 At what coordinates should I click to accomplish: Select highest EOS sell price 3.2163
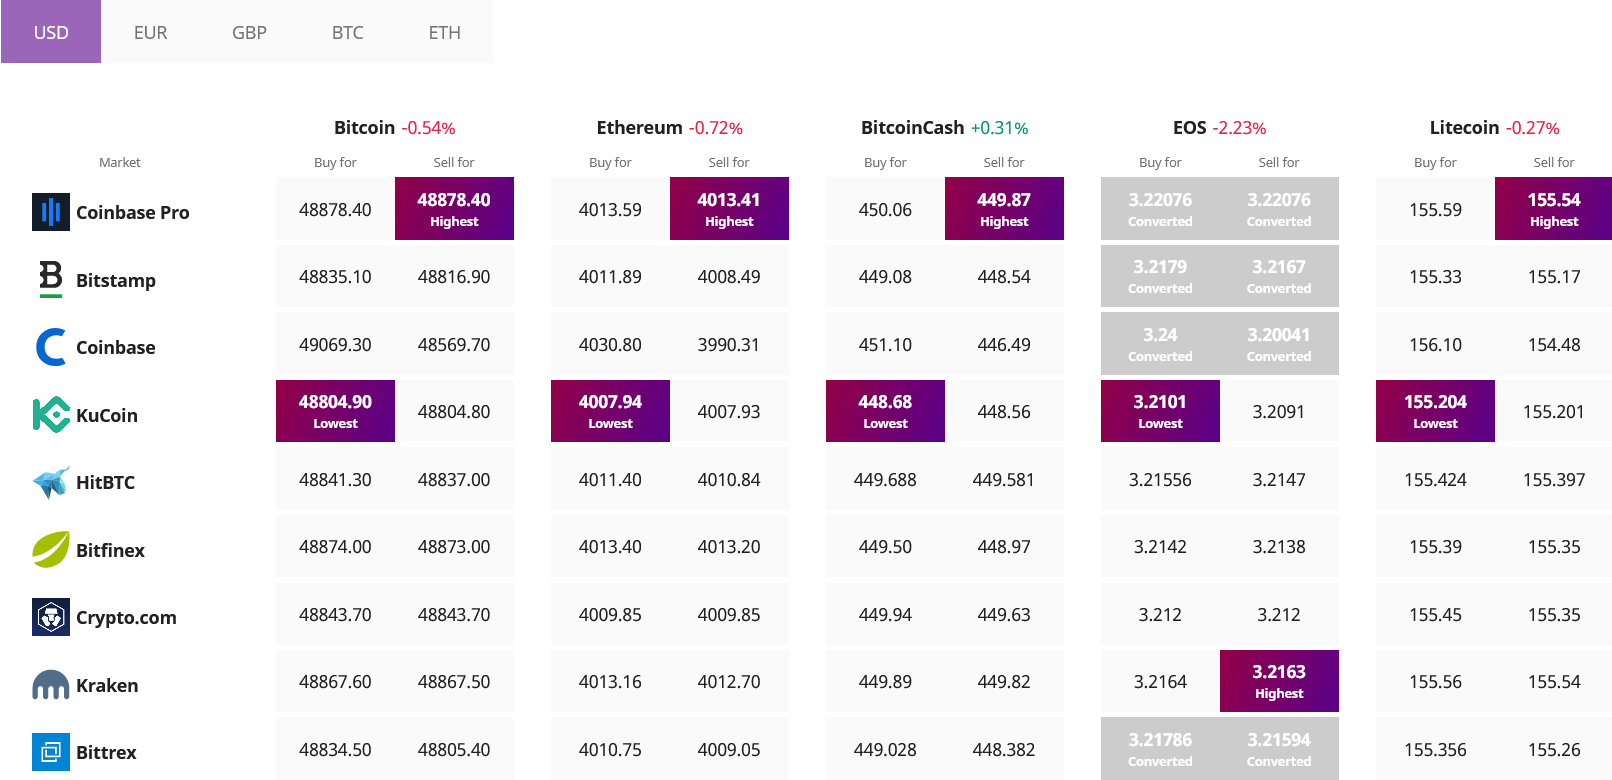tap(1279, 681)
